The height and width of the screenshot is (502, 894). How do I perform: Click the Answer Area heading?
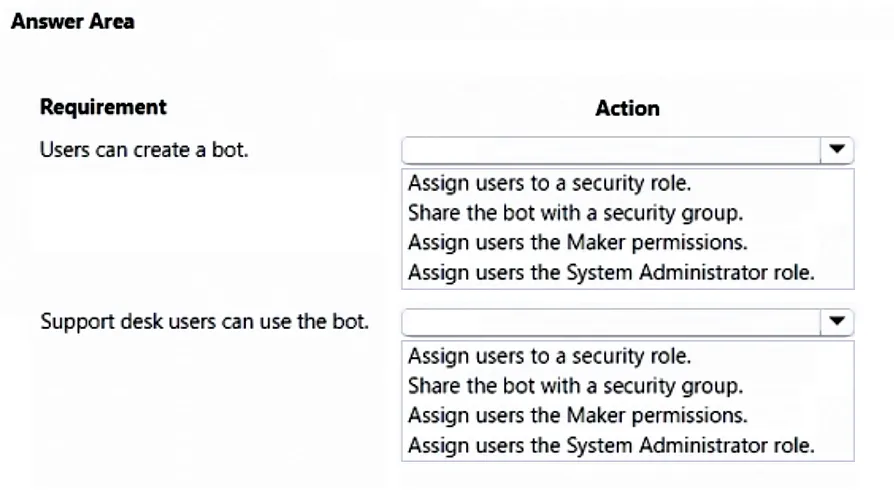(x=73, y=22)
